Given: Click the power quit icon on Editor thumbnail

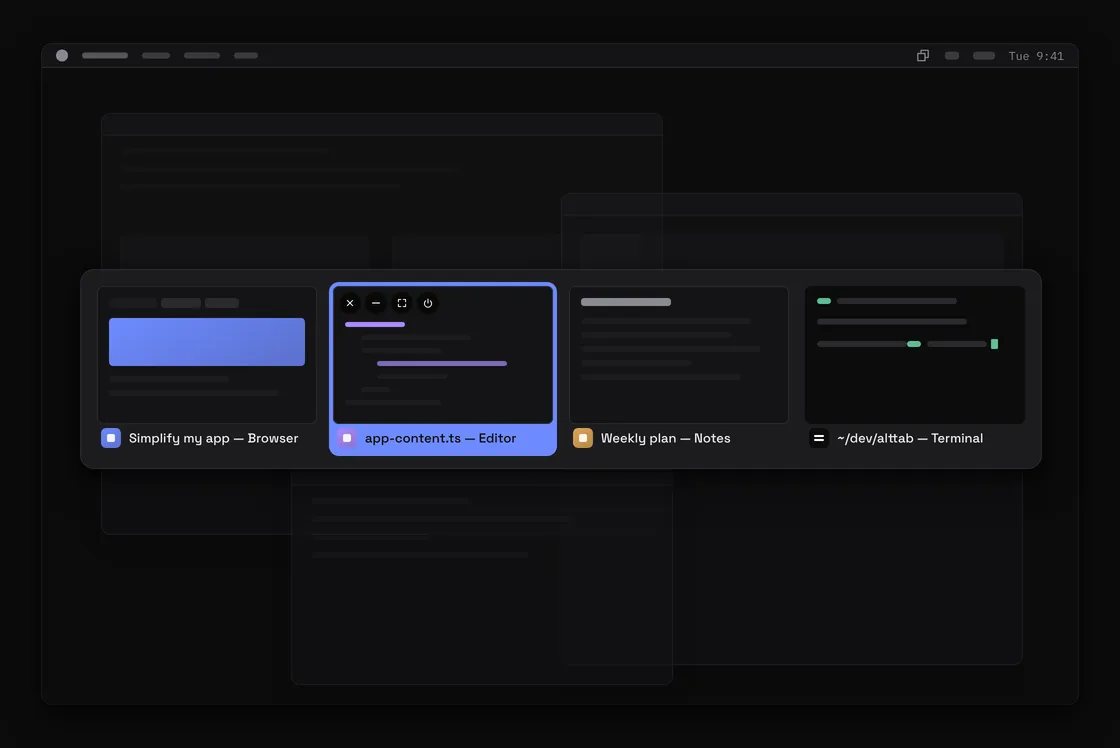Looking at the screenshot, I should 428,303.
